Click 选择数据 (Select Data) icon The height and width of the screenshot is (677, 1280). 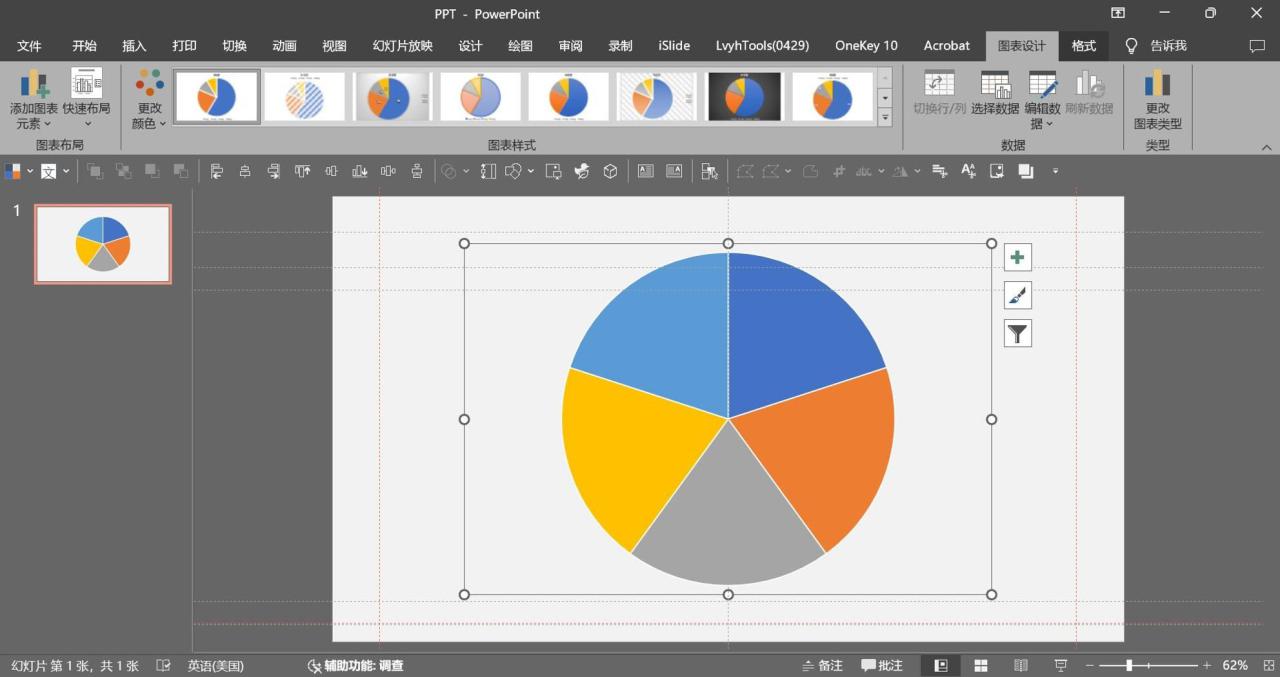pos(995,93)
